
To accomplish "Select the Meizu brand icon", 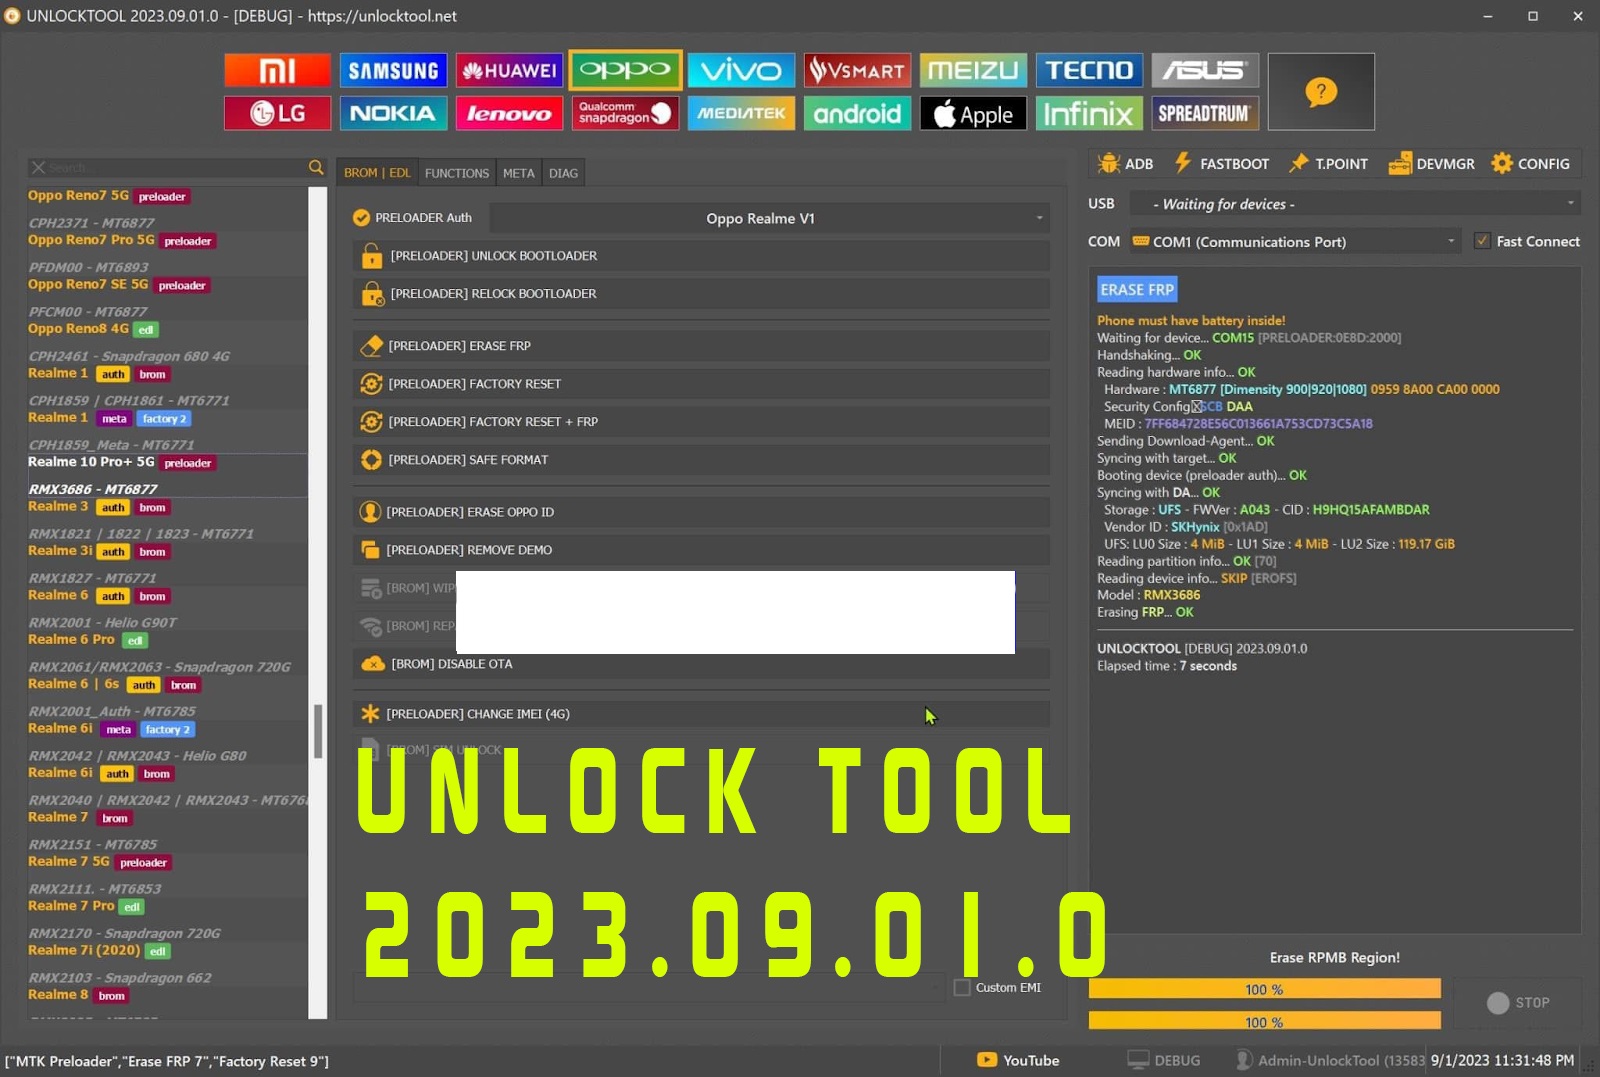I will pos(973,70).
